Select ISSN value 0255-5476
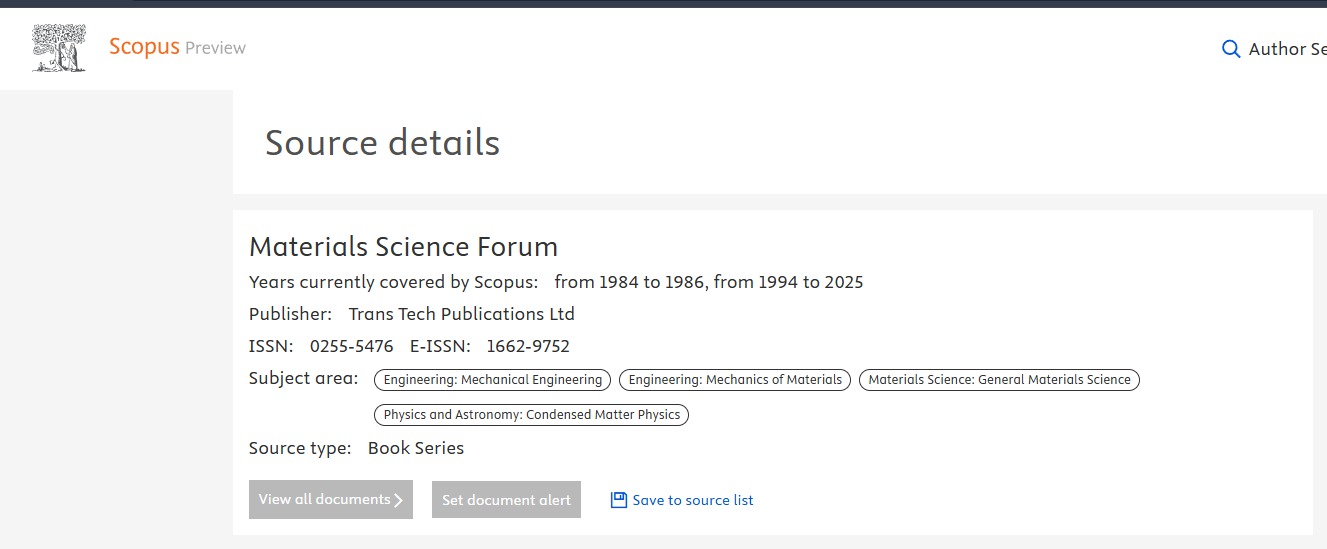 coord(351,346)
